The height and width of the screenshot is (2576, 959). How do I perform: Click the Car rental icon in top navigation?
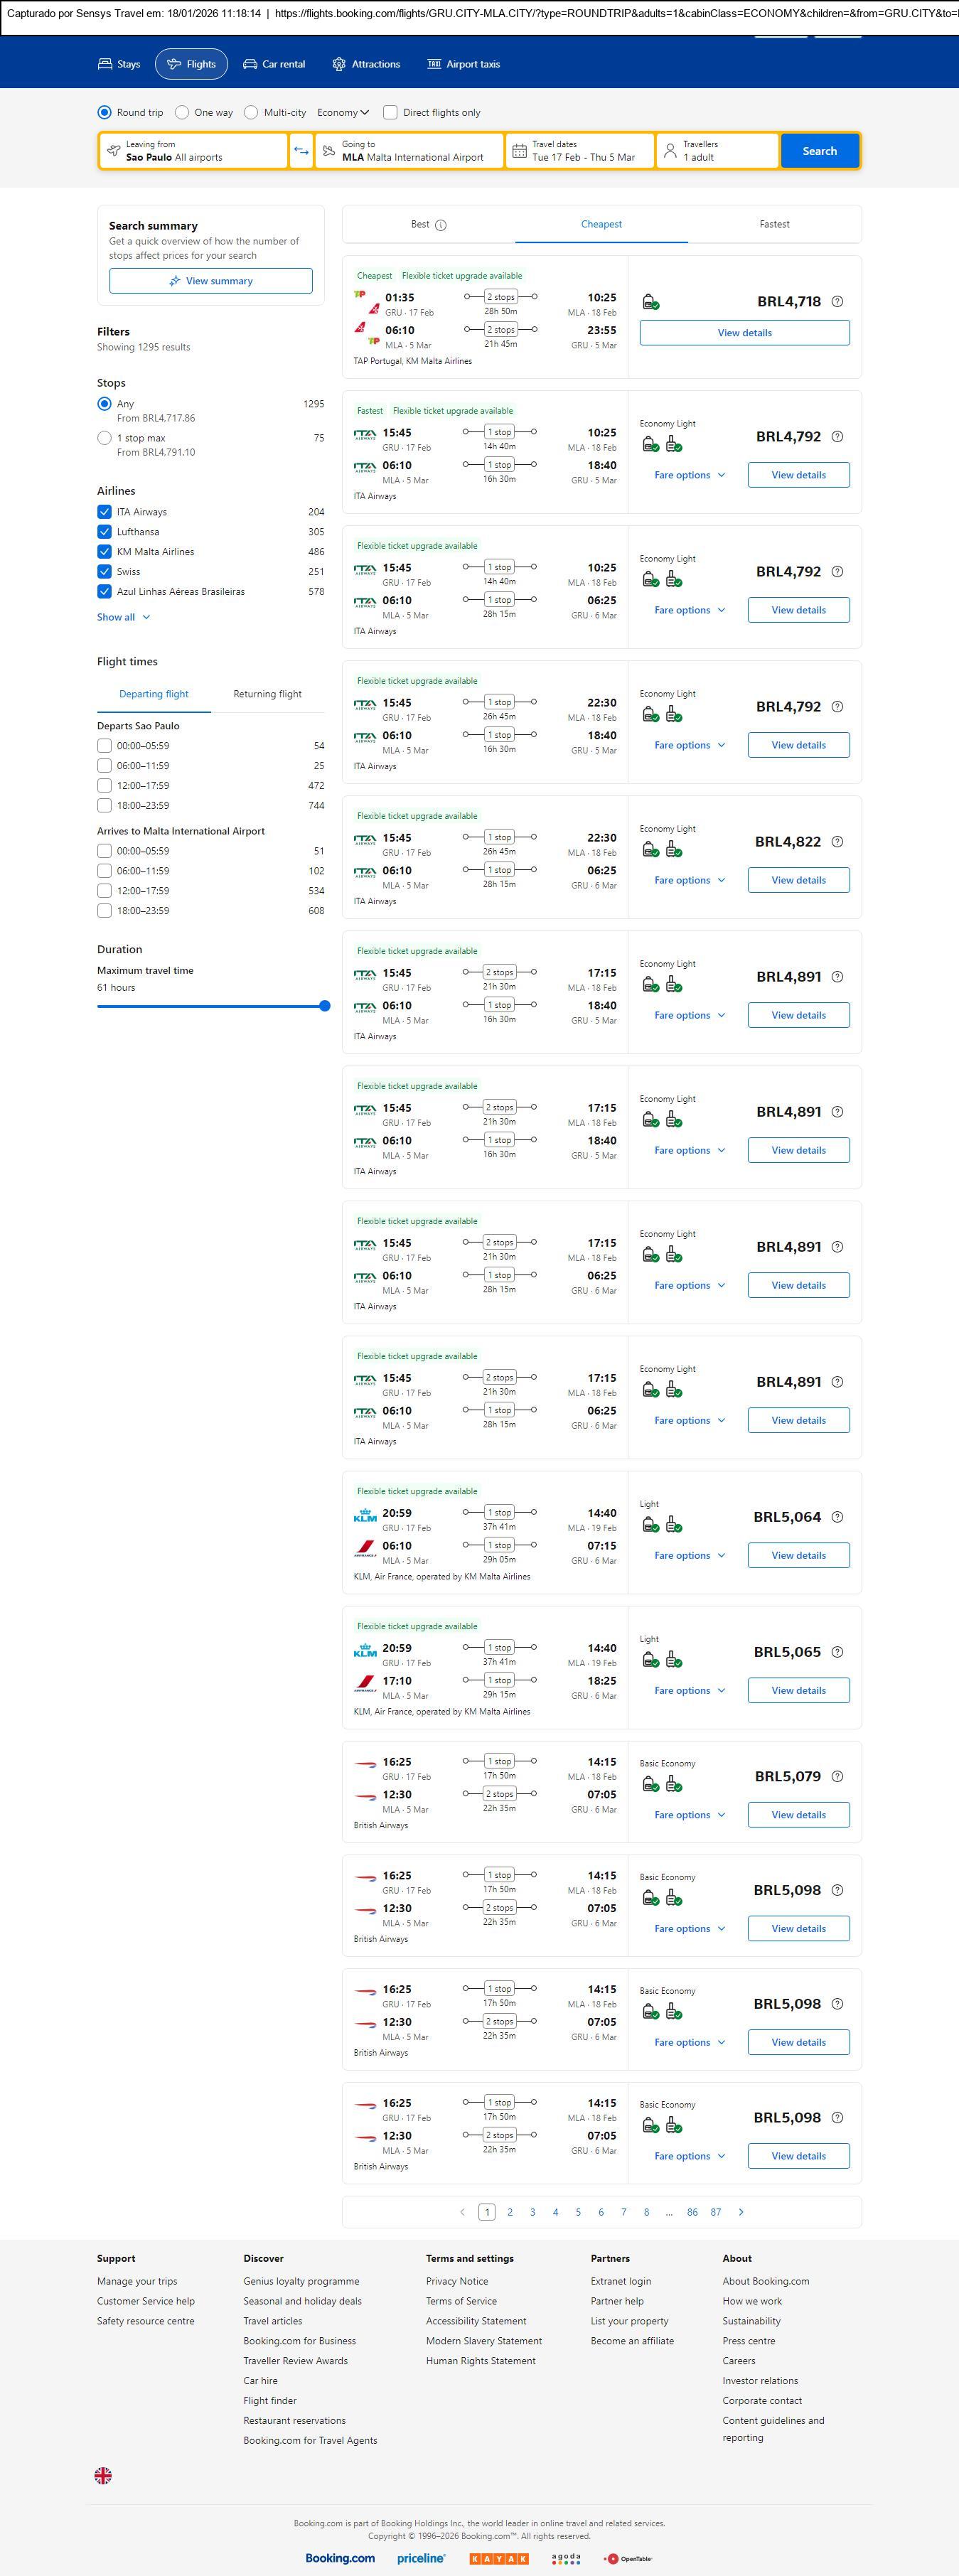tap(250, 64)
